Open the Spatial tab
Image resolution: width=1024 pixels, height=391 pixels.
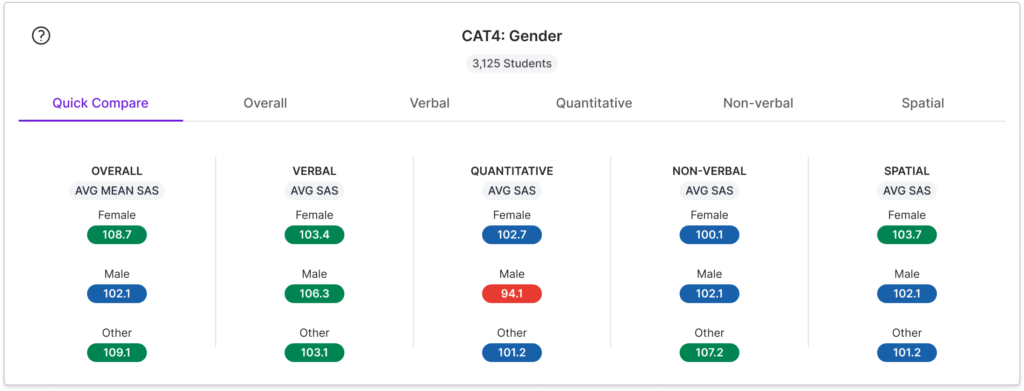tap(923, 103)
